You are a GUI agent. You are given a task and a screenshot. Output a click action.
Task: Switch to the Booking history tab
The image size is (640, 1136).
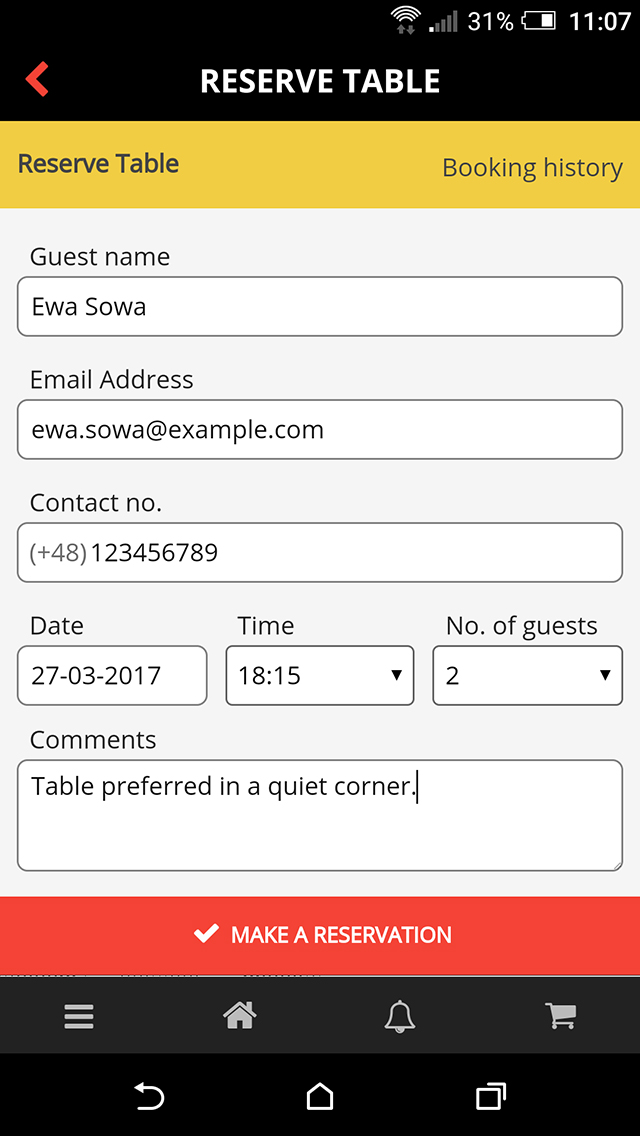click(532, 168)
